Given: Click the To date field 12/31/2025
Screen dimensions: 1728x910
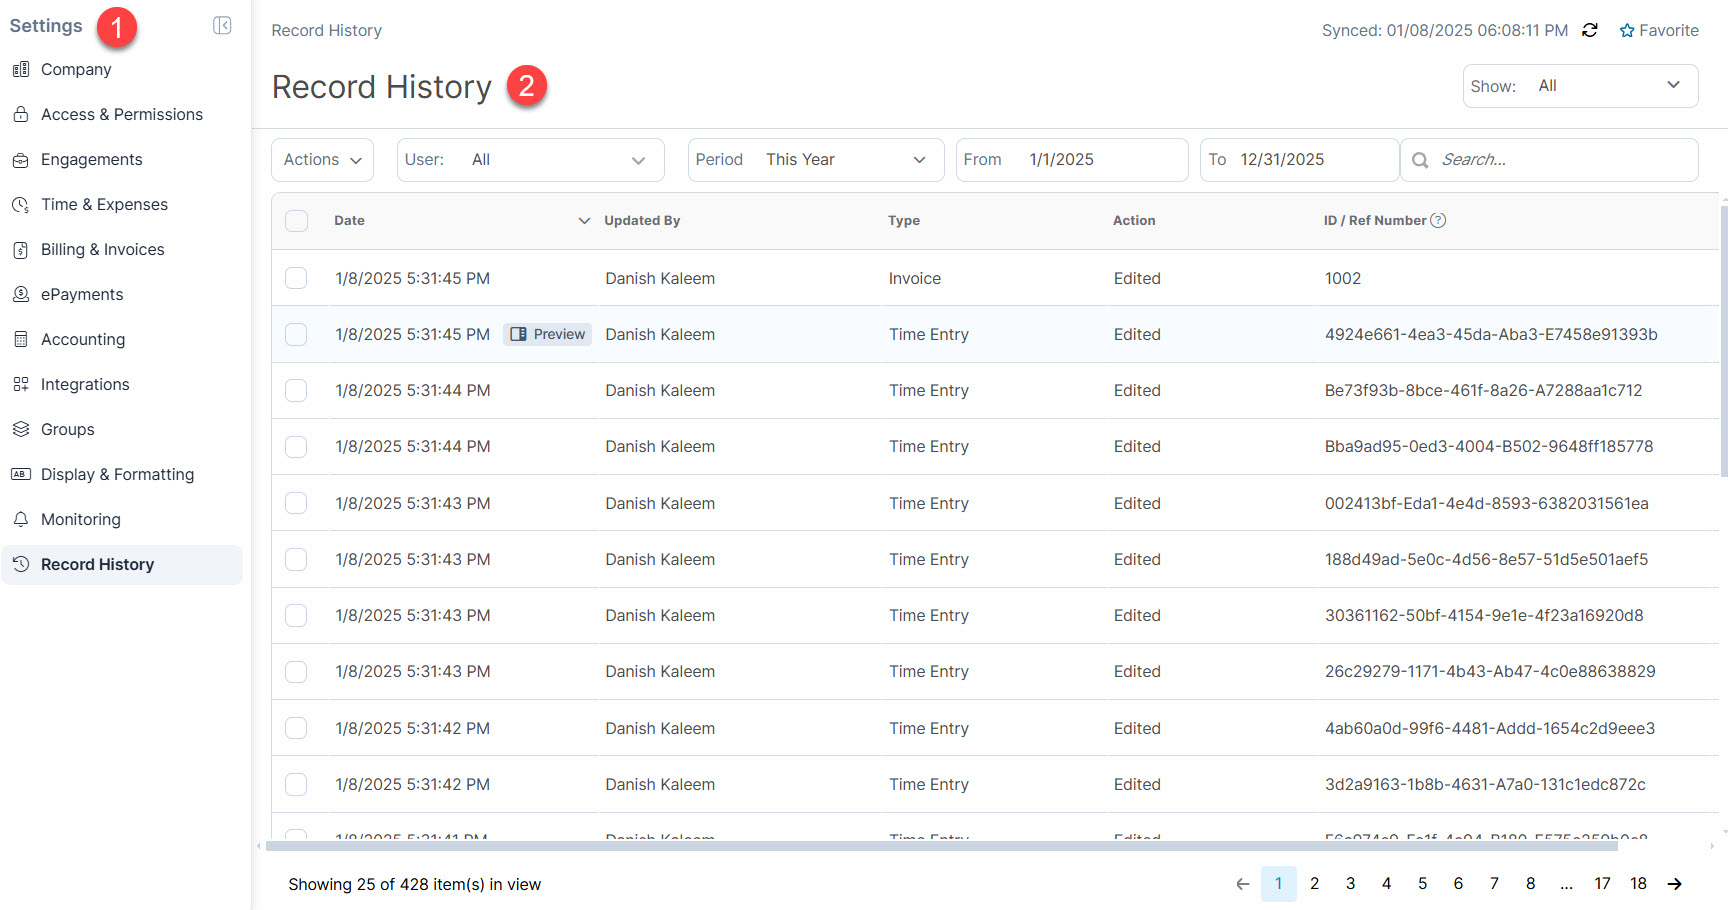Looking at the screenshot, I should 1299,160.
